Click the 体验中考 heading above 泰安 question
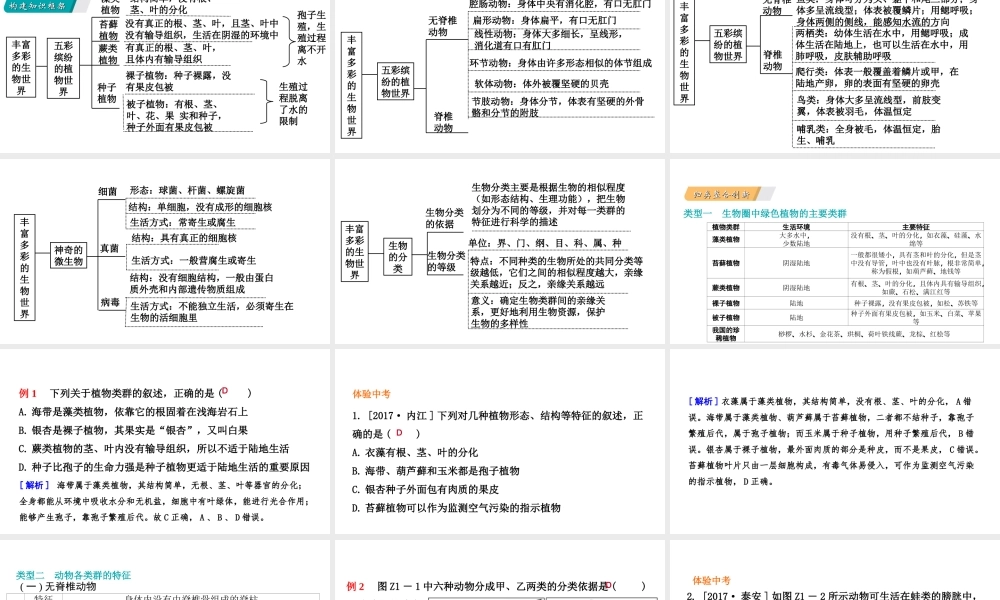 click(x=712, y=580)
